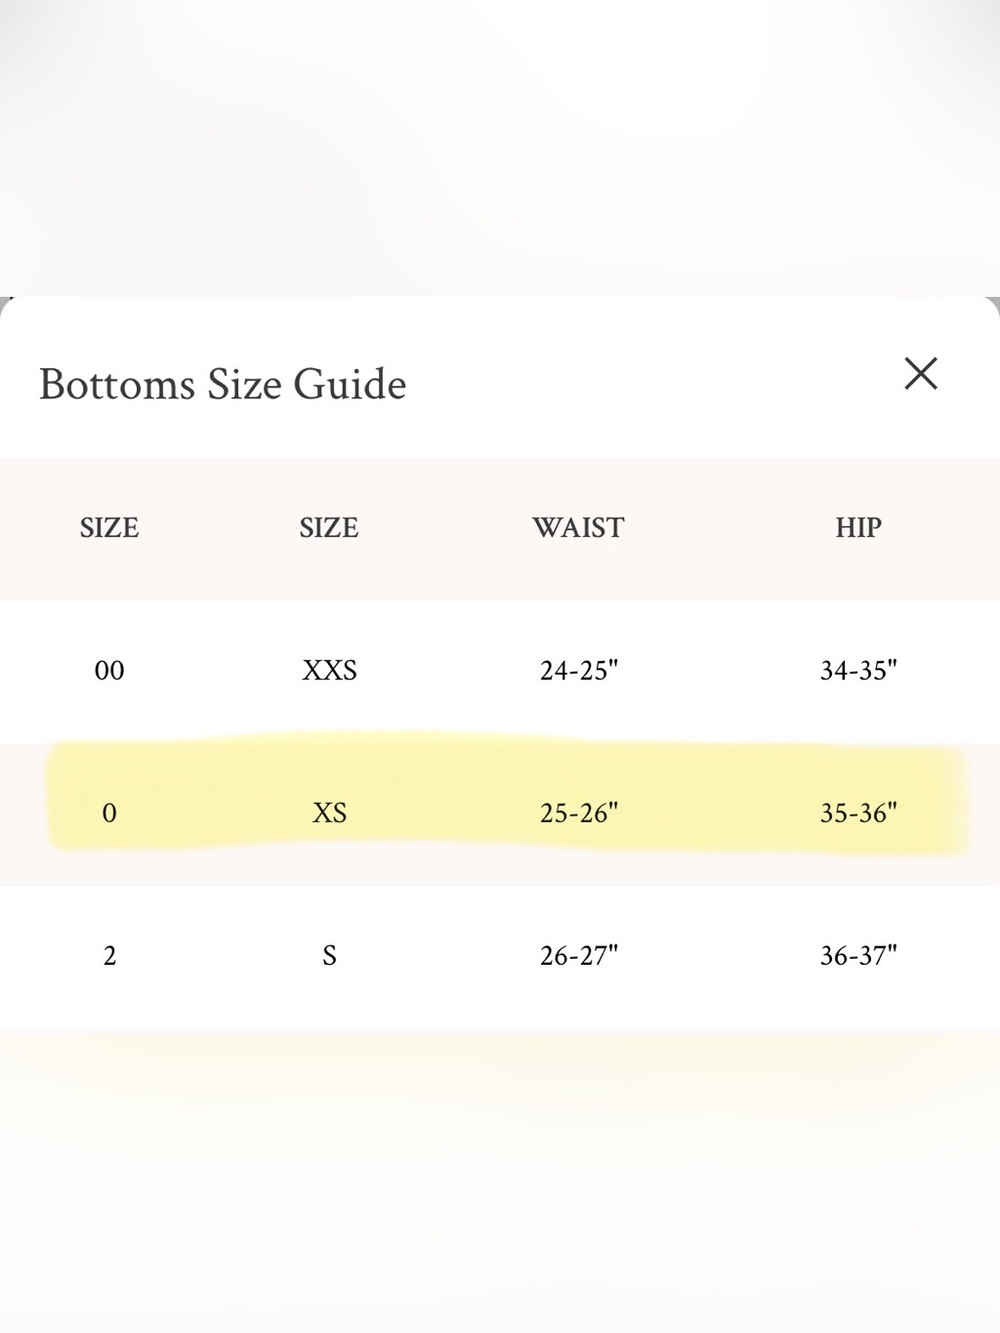
Task: Click the 24-25" waist measurement
Action: (x=579, y=671)
